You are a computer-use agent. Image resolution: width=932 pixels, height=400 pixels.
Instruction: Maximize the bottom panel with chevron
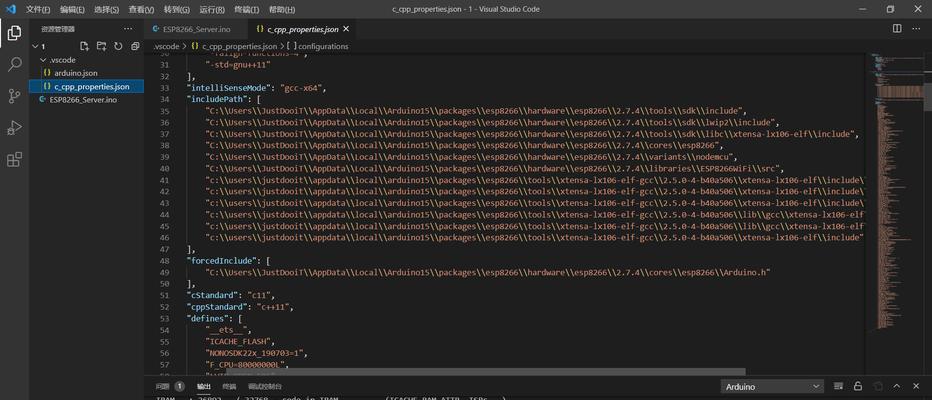click(898, 386)
